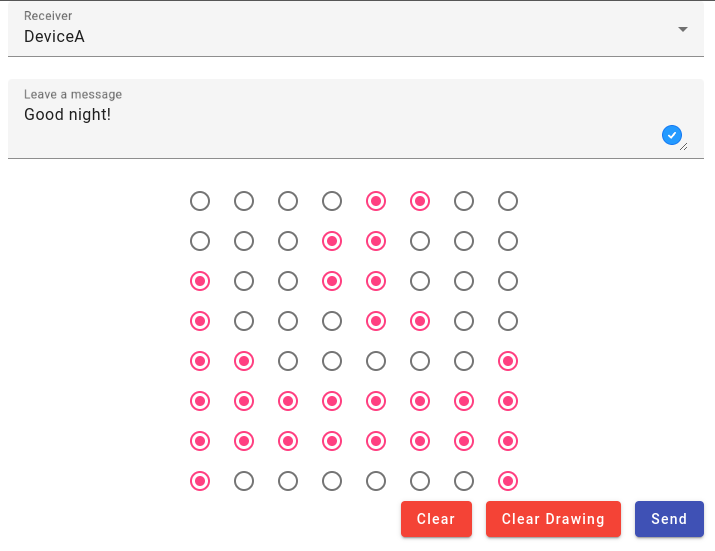This screenshot has width=715, height=551.
Task: Deselect the first radio in third row
Action: click(x=200, y=281)
